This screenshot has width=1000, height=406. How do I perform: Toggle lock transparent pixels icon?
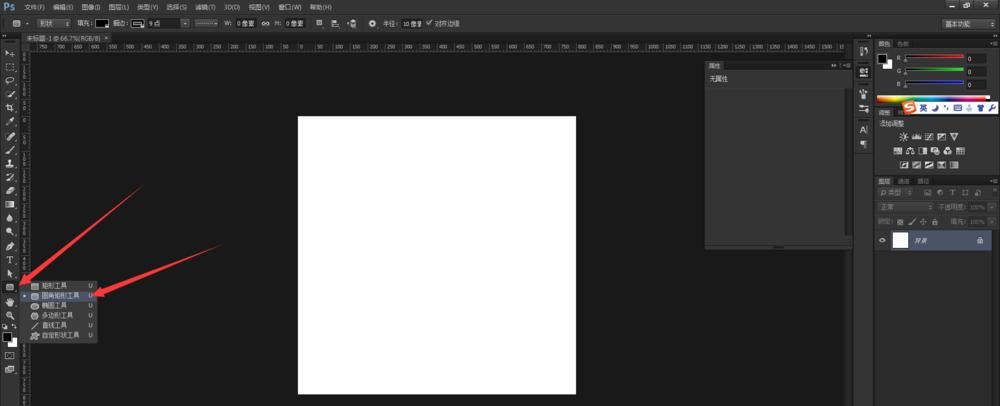coord(900,222)
